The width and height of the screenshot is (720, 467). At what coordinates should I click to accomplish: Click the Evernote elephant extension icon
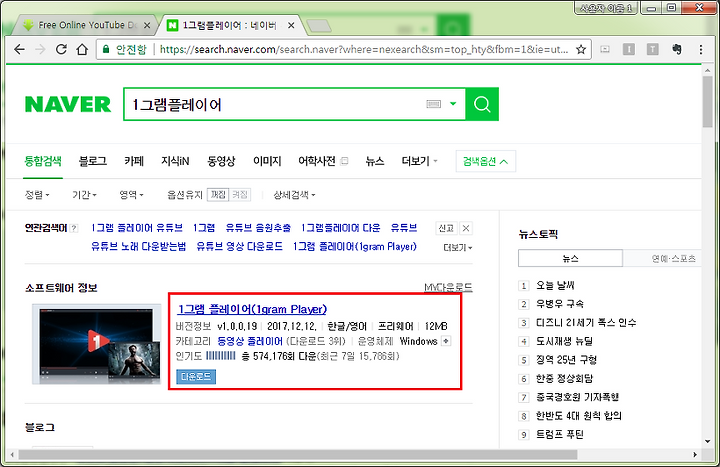676,49
